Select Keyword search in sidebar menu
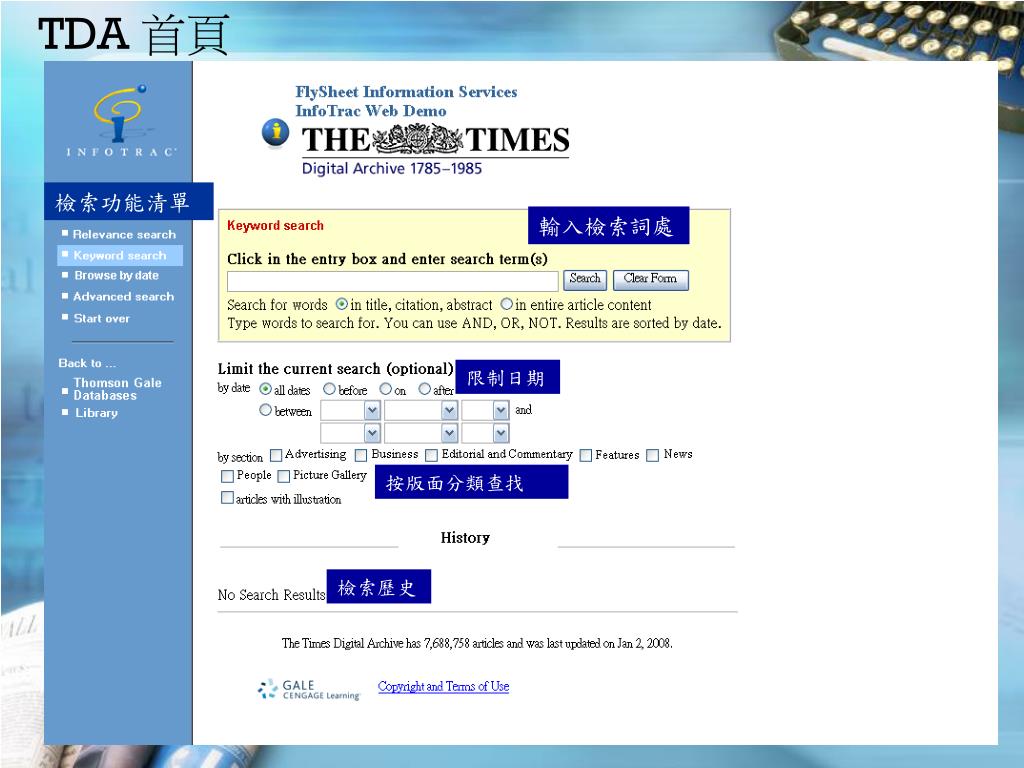Image resolution: width=1024 pixels, height=768 pixels. pyautogui.click(x=120, y=255)
